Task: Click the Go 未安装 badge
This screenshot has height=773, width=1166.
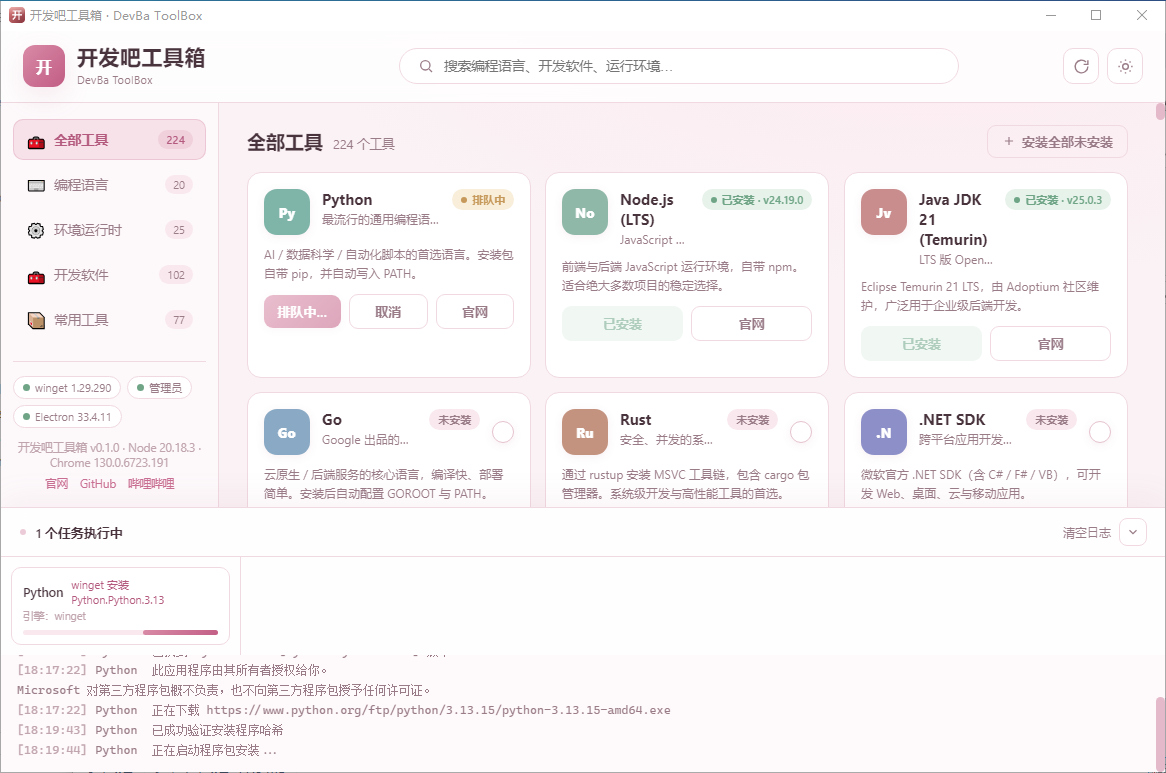Action: tap(454, 420)
